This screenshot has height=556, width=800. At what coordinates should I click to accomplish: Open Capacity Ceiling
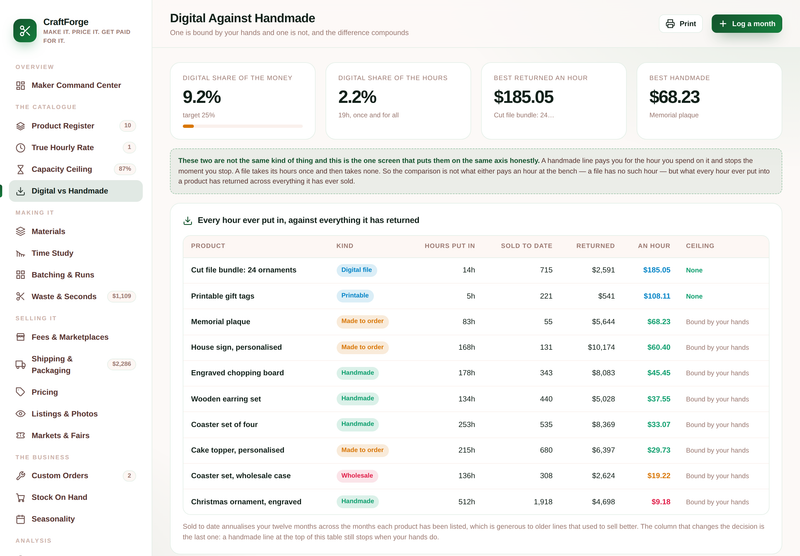(x=76, y=169)
